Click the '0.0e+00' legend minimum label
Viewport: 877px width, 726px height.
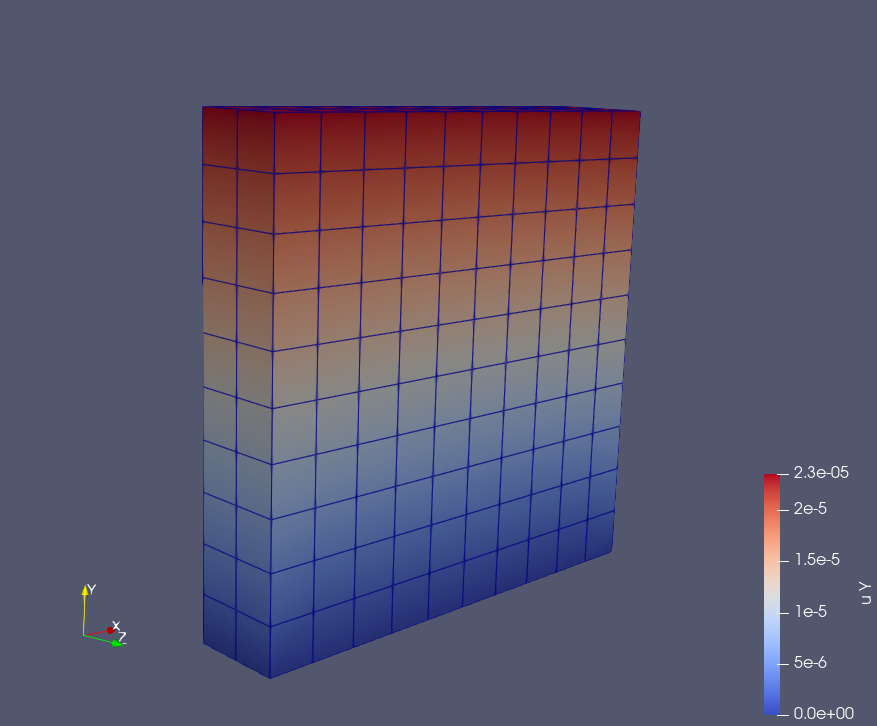tap(823, 713)
